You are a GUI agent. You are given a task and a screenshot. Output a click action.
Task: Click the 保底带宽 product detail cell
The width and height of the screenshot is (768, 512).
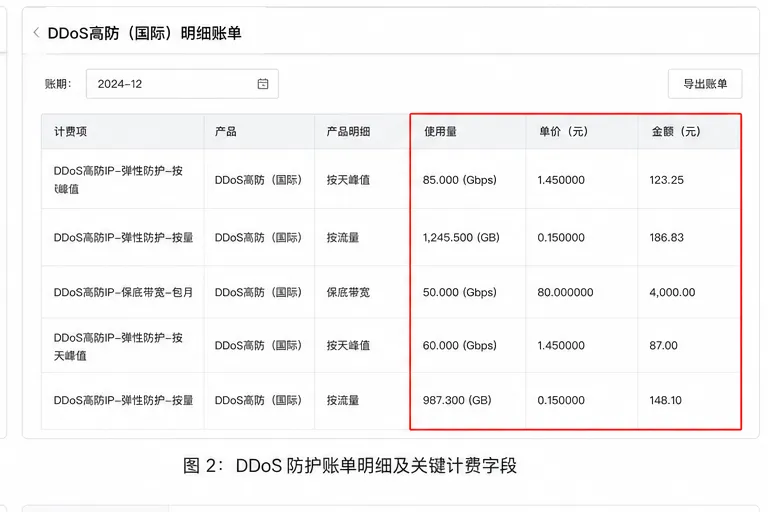pos(348,293)
